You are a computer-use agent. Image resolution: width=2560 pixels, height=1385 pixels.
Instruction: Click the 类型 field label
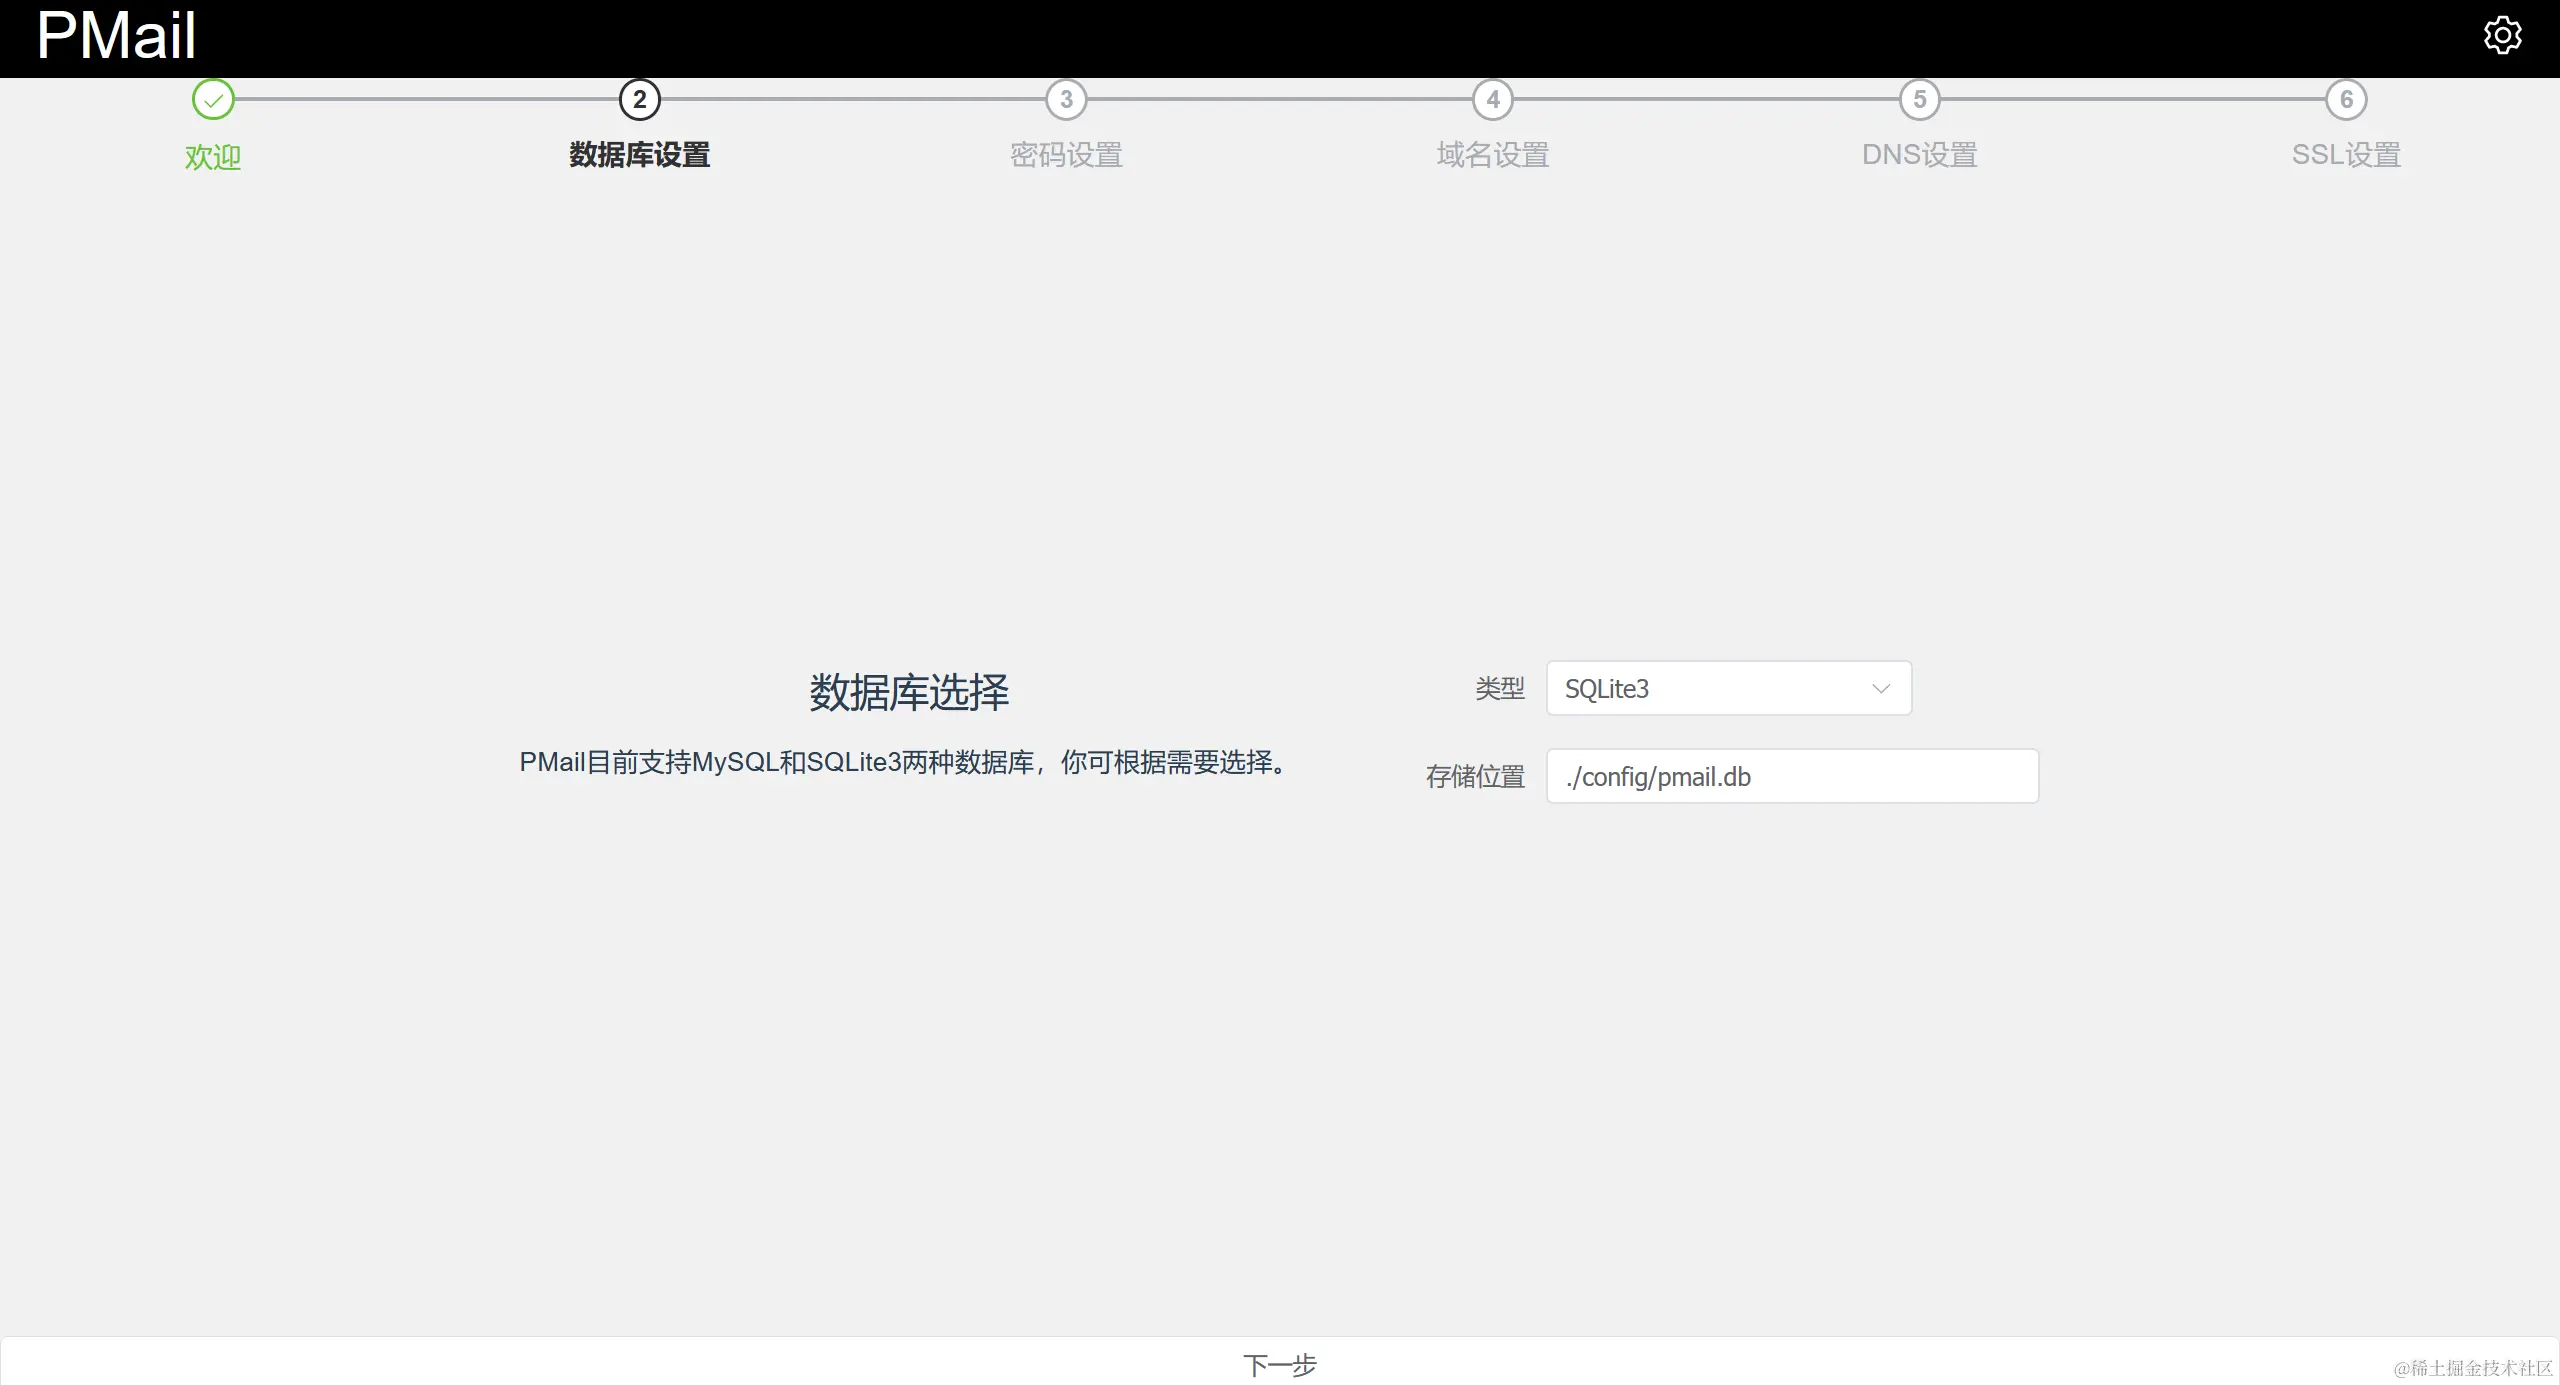pos(1500,688)
